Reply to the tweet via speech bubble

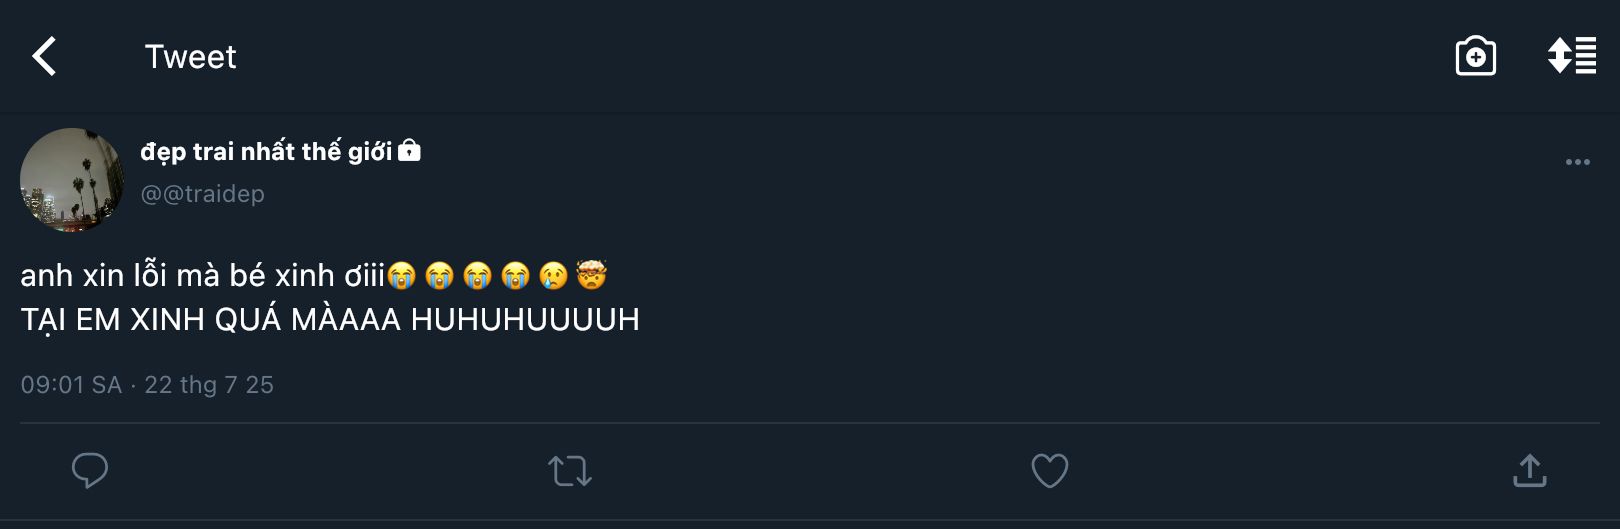coord(90,470)
